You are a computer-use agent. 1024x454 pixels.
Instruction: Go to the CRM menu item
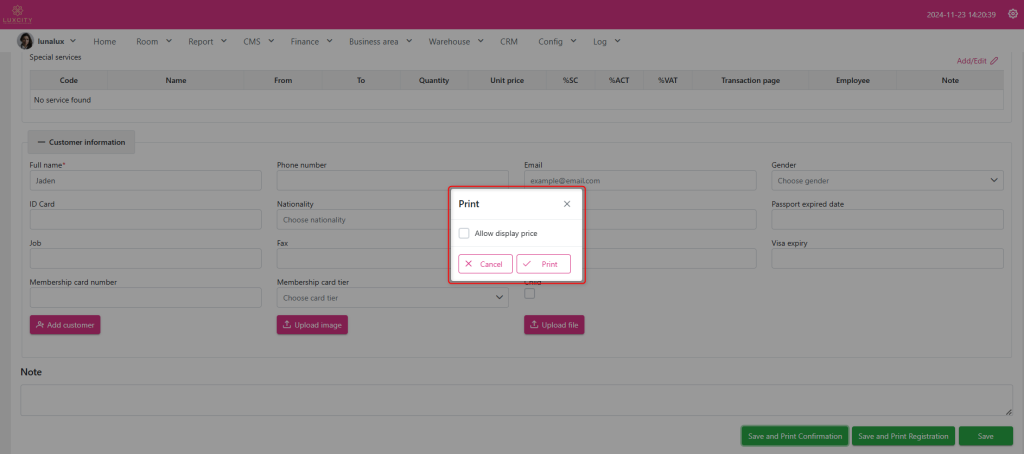(x=509, y=42)
